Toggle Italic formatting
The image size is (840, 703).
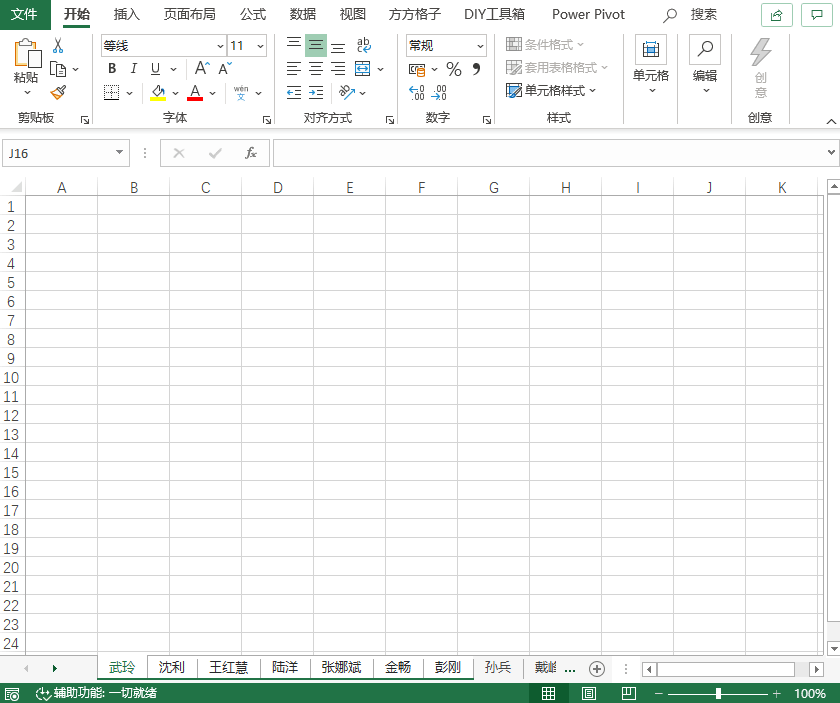pyautogui.click(x=134, y=69)
